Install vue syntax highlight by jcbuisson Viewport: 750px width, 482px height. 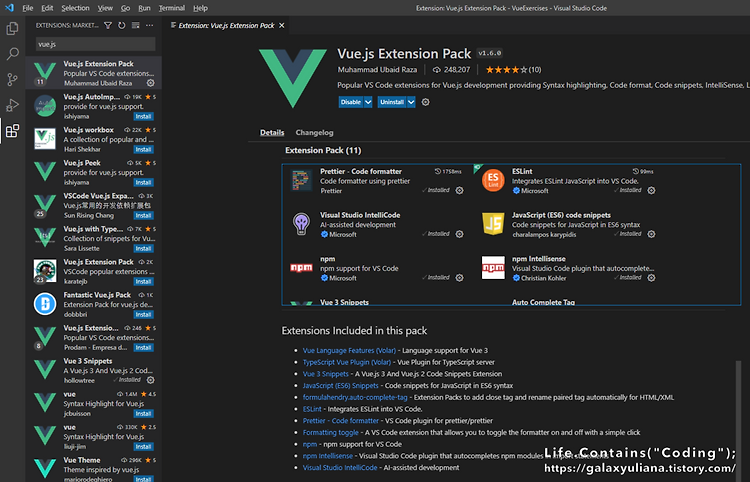click(143, 413)
